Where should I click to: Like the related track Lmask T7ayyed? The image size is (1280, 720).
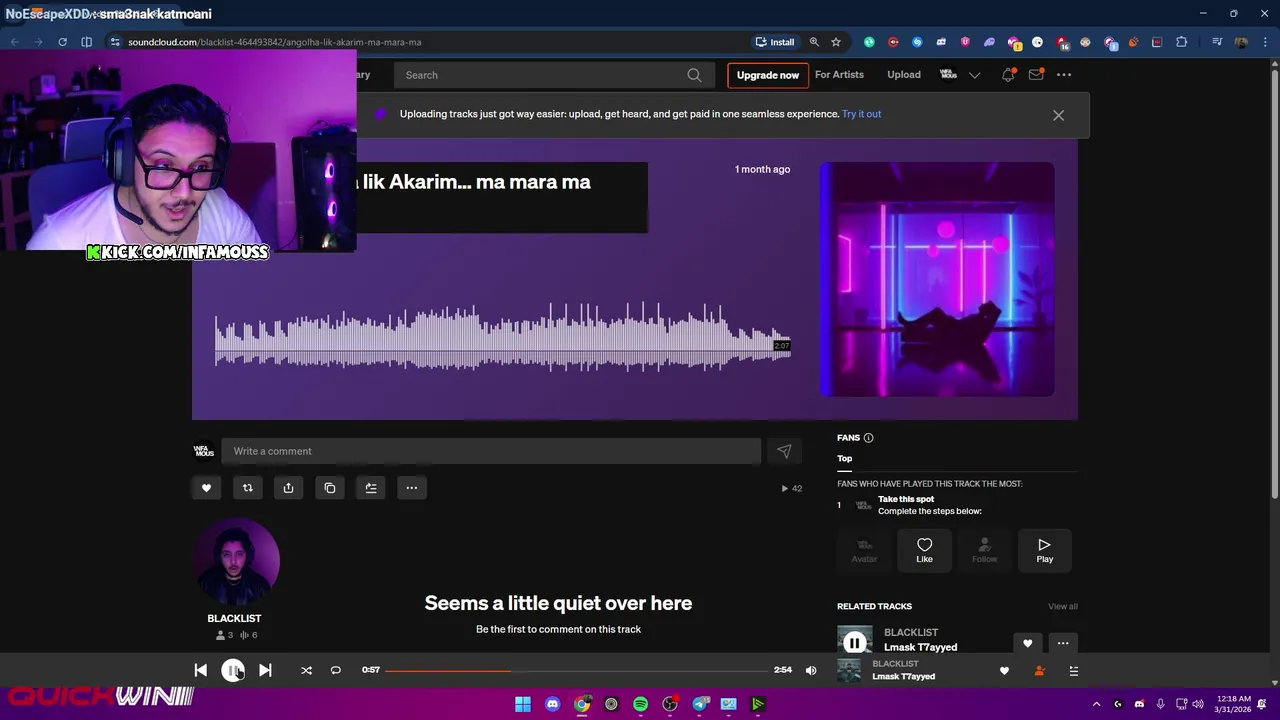coord(1027,643)
